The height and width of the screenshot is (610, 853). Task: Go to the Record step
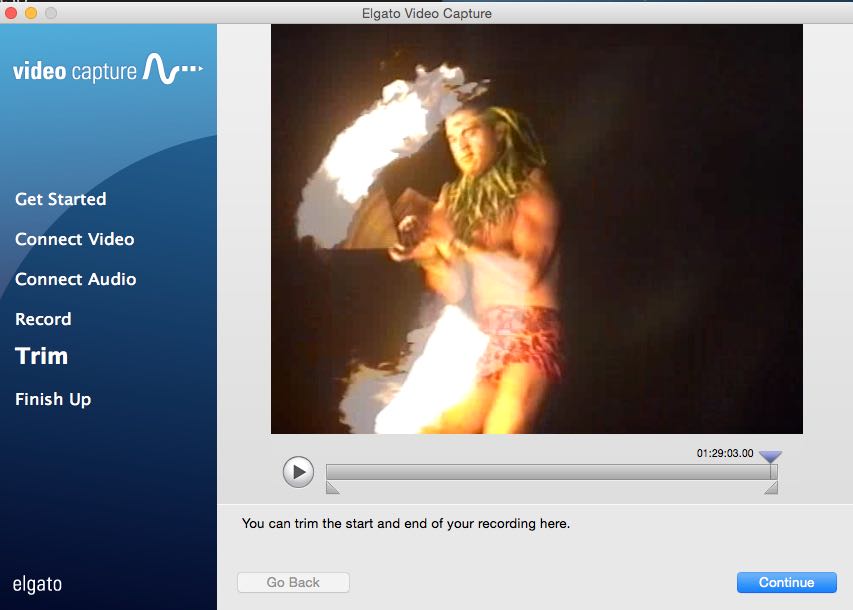(x=43, y=319)
